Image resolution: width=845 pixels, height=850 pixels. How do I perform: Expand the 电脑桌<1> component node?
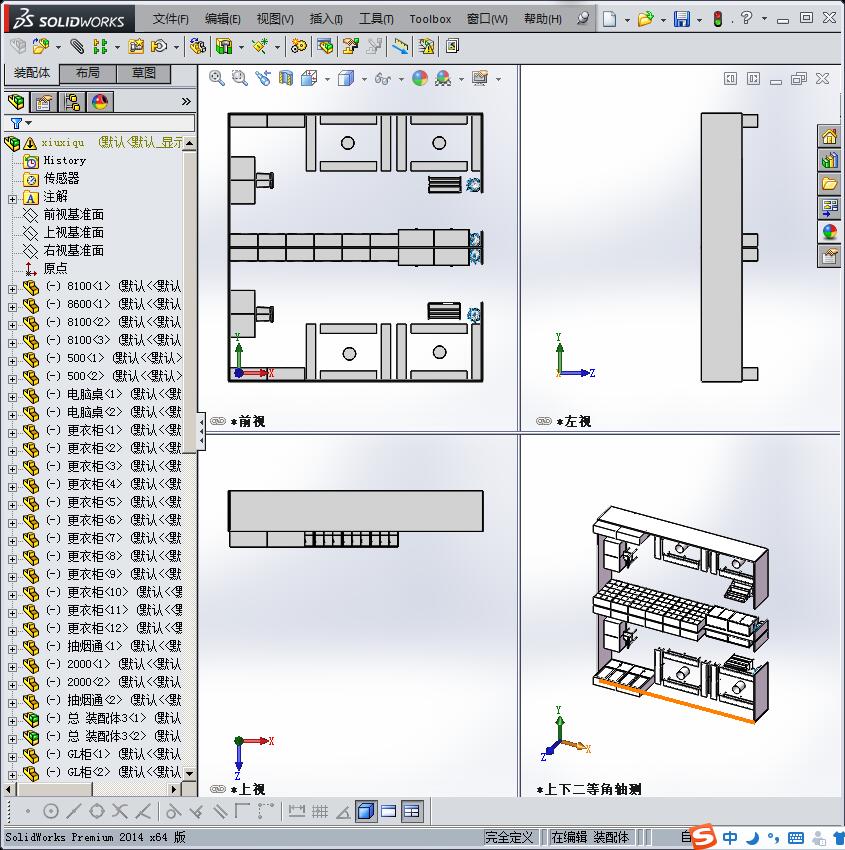click(12, 397)
